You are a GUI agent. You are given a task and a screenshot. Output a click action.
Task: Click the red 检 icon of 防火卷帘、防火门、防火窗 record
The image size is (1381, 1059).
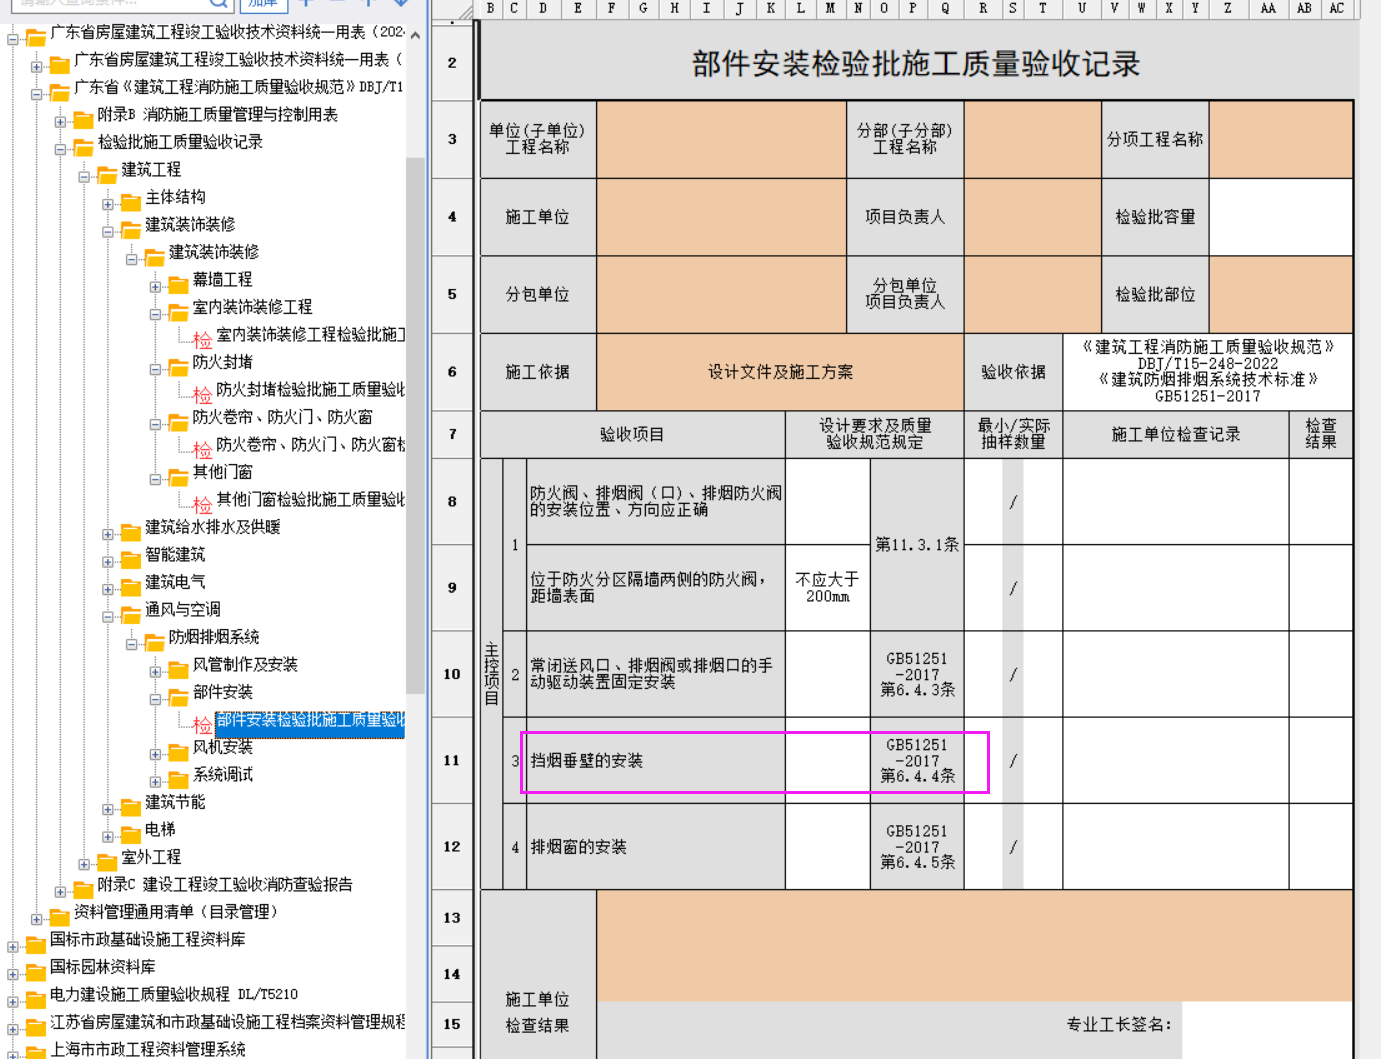tap(202, 448)
